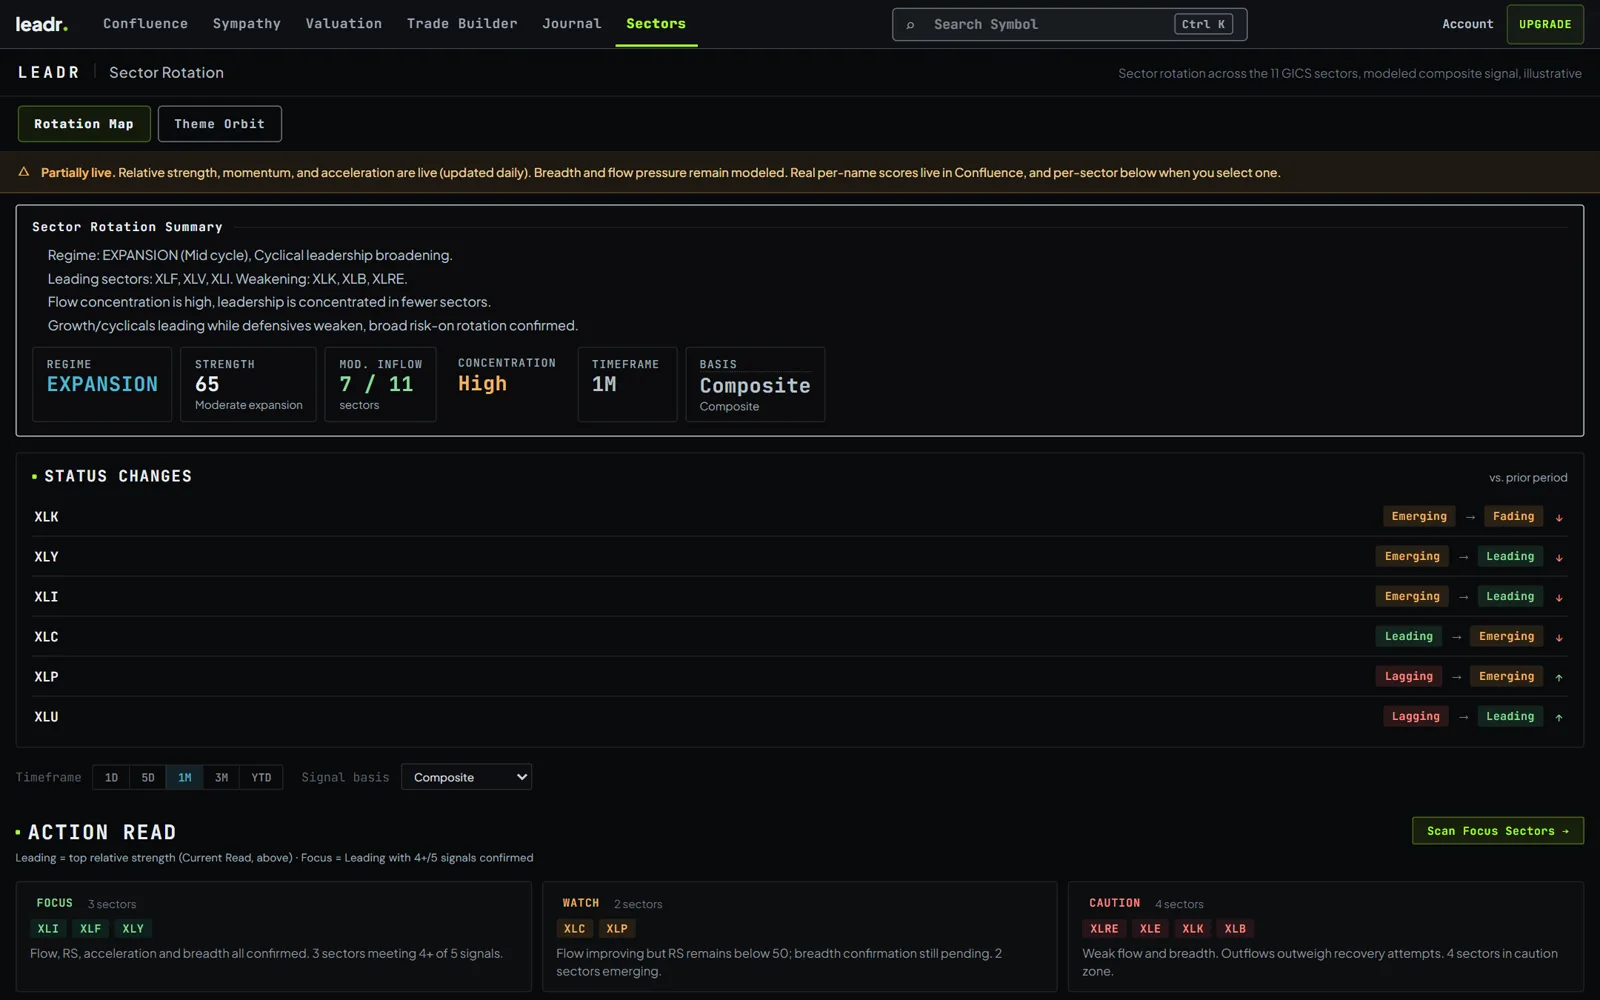
Task: Select the 1M timeframe
Action: 185,777
